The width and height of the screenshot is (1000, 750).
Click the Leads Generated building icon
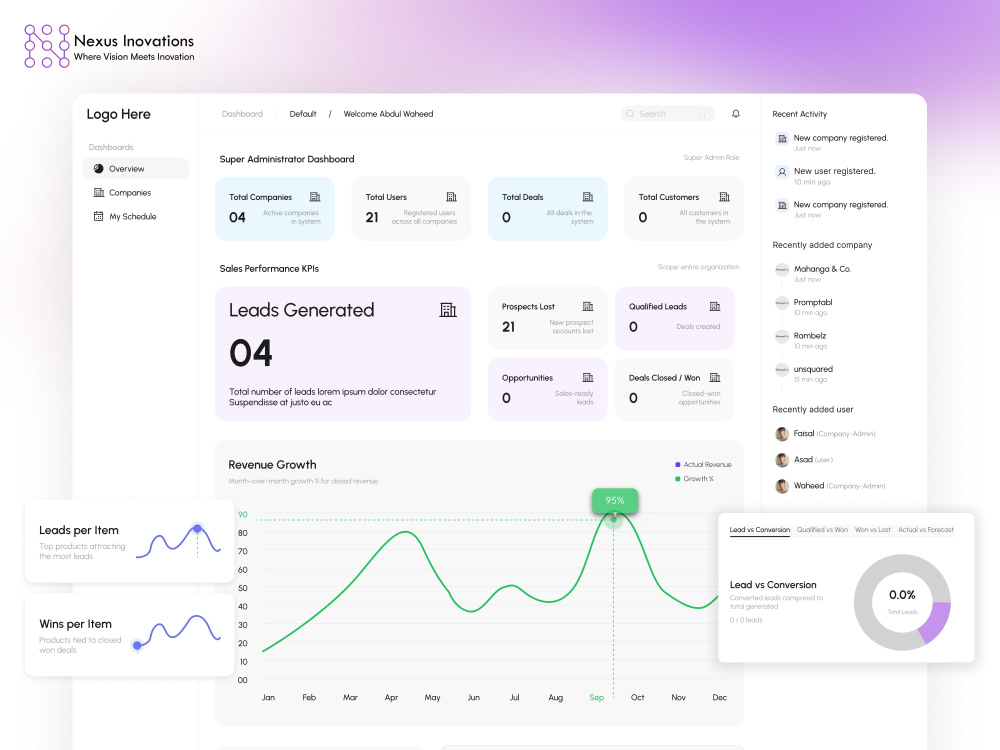(448, 310)
